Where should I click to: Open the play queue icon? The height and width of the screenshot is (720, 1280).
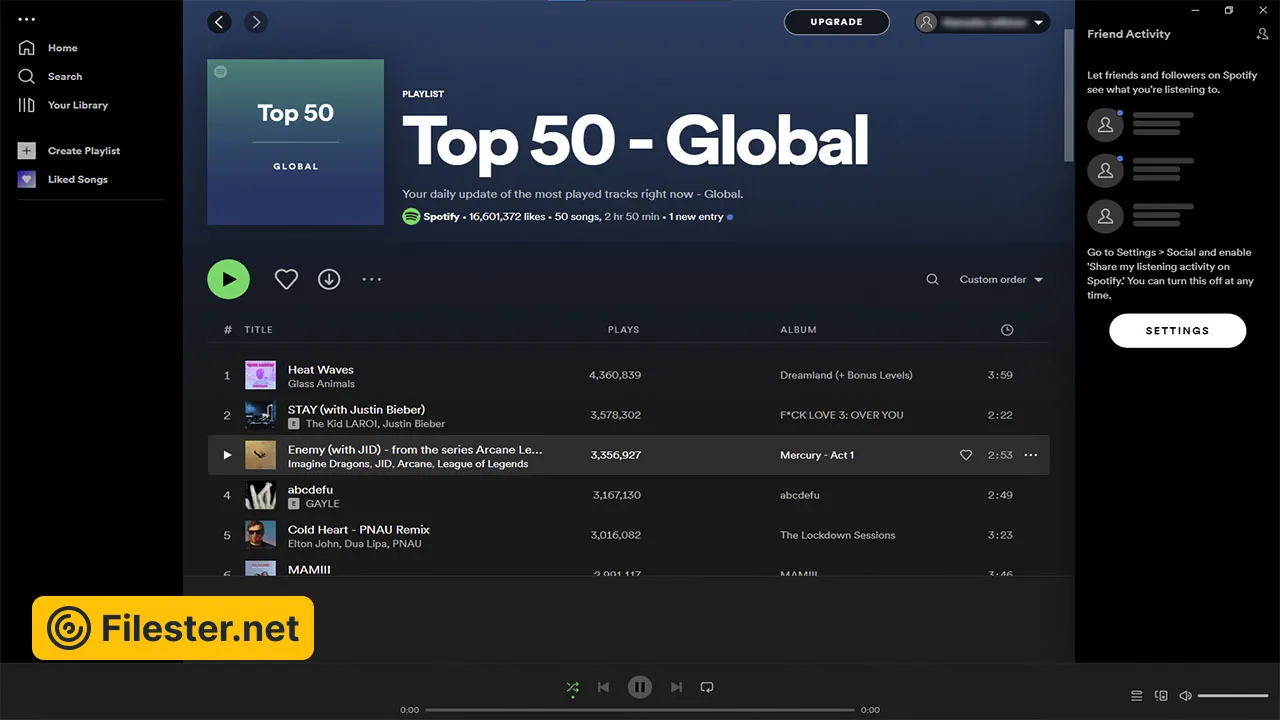(x=1136, y=695)
